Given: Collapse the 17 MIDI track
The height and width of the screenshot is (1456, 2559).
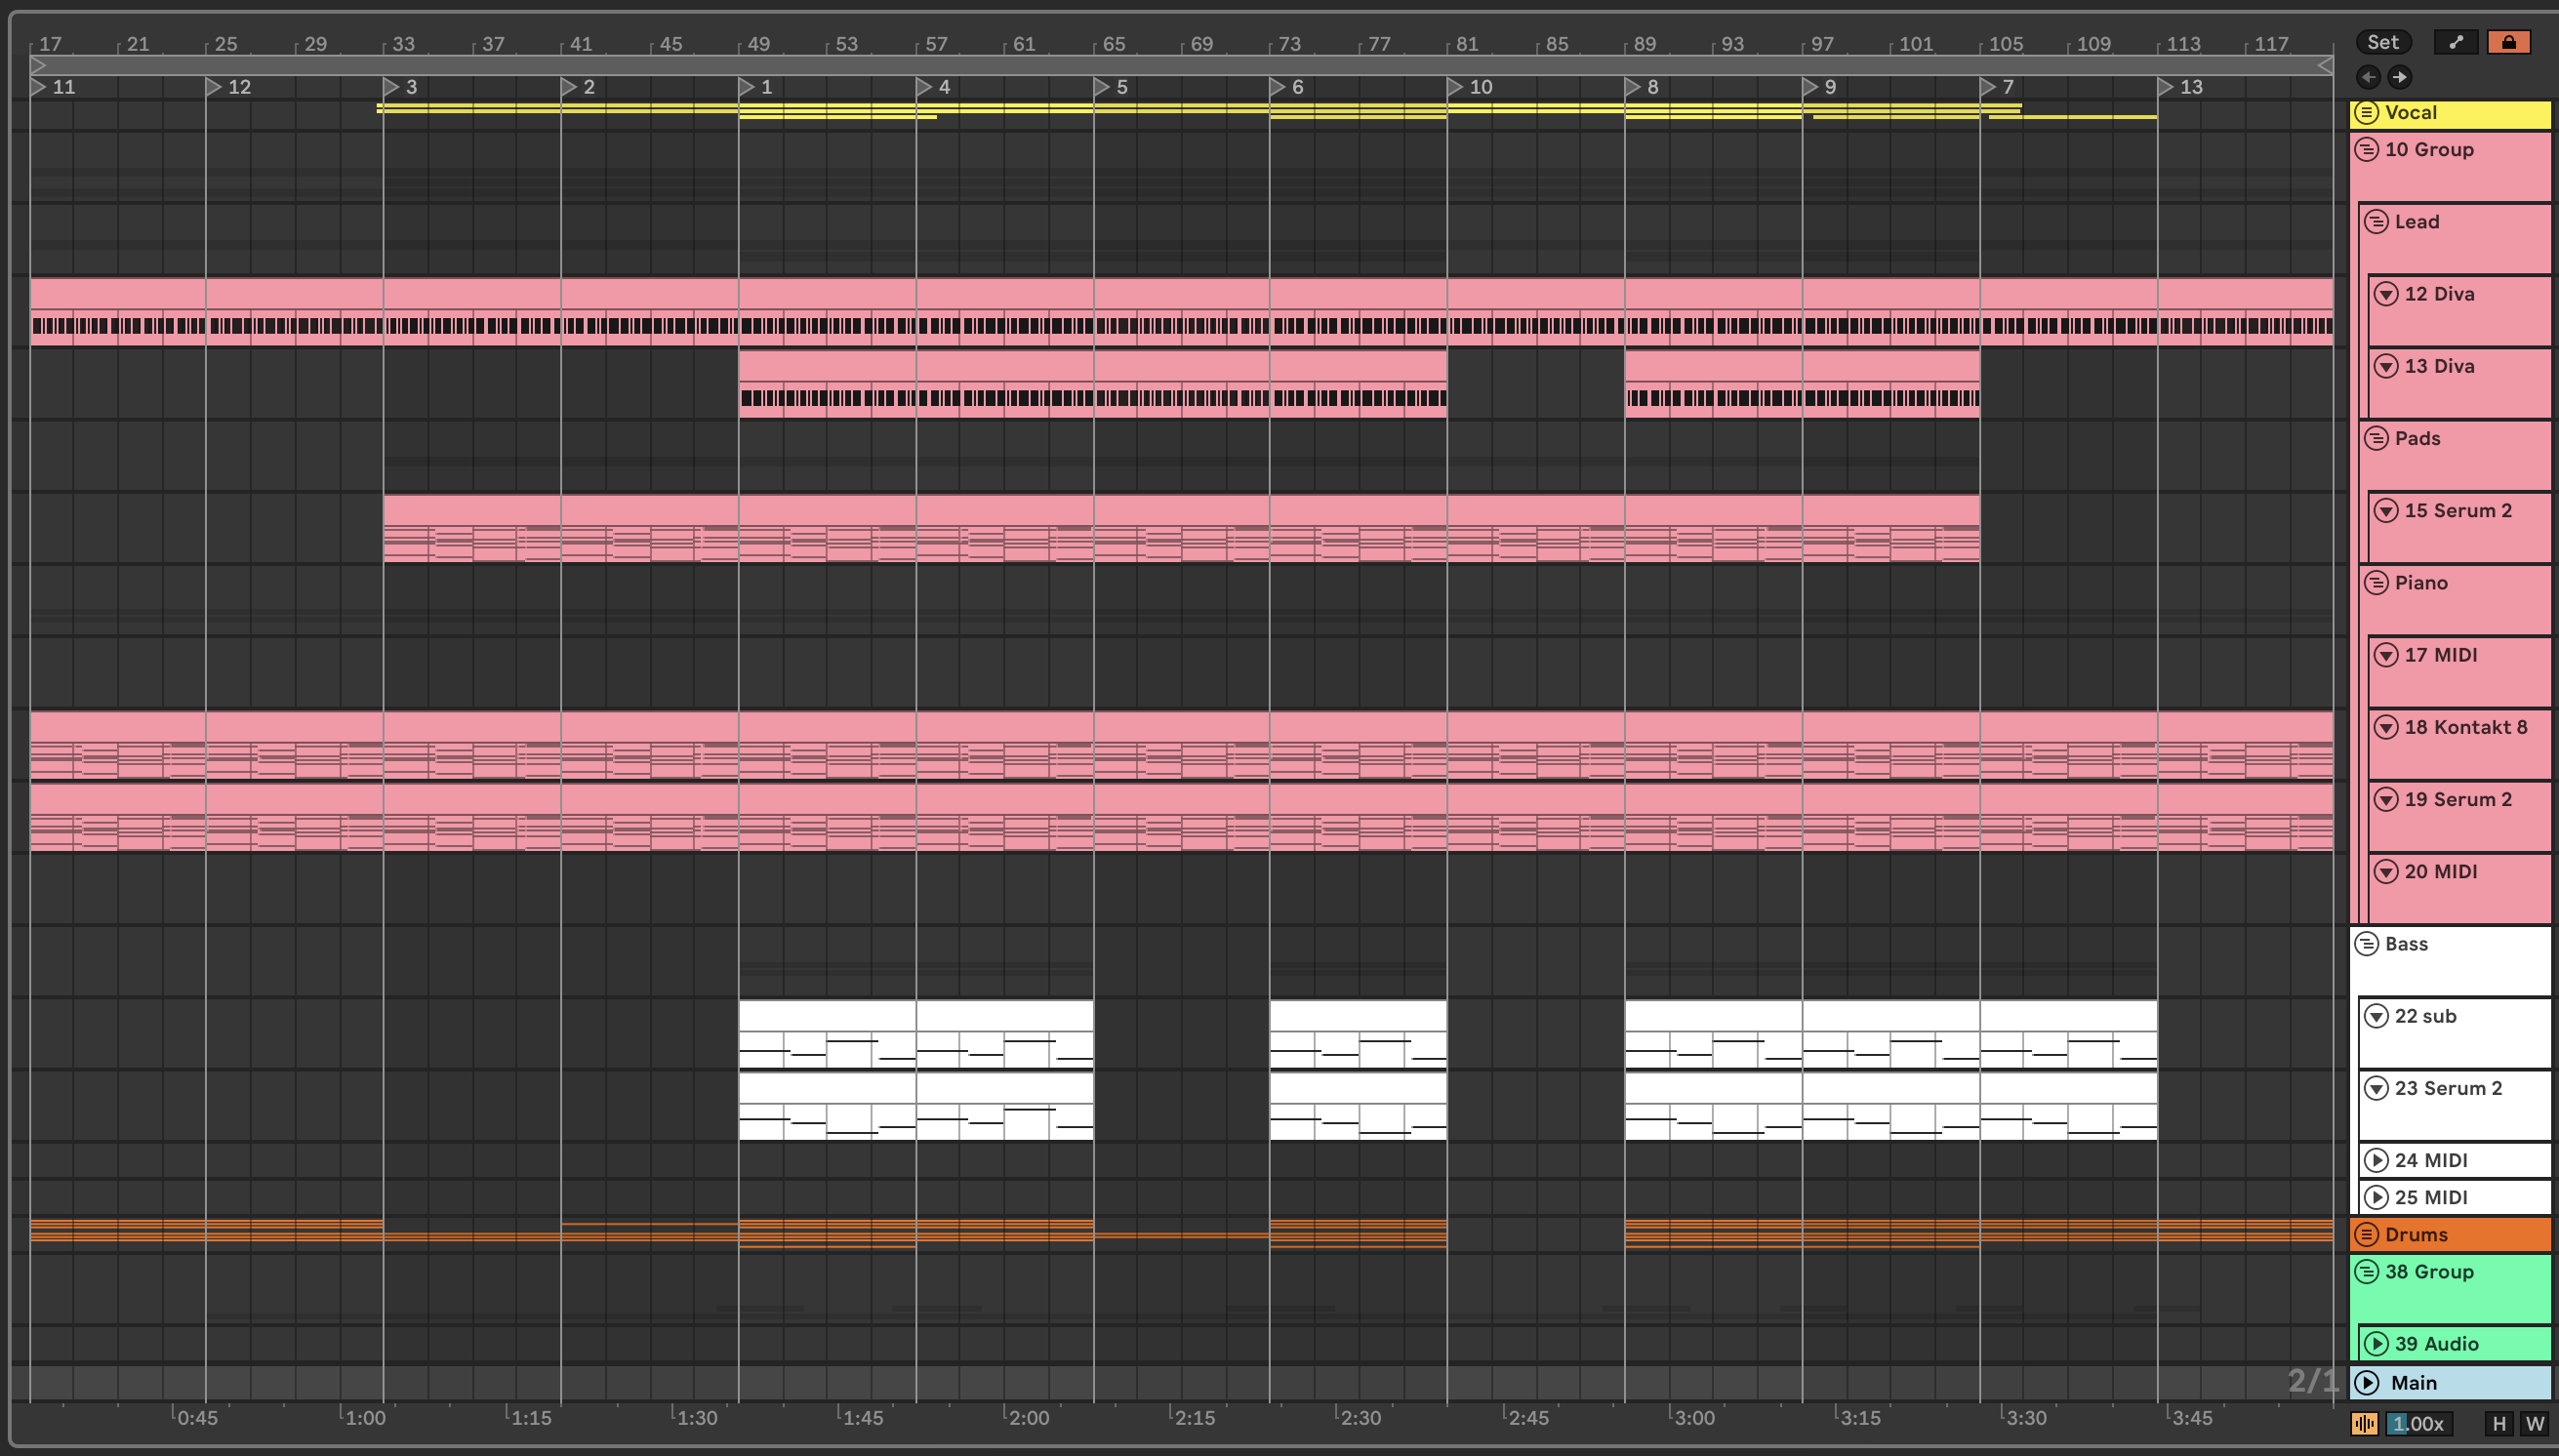Looking at the screenshot, I should coord(2386,655).
